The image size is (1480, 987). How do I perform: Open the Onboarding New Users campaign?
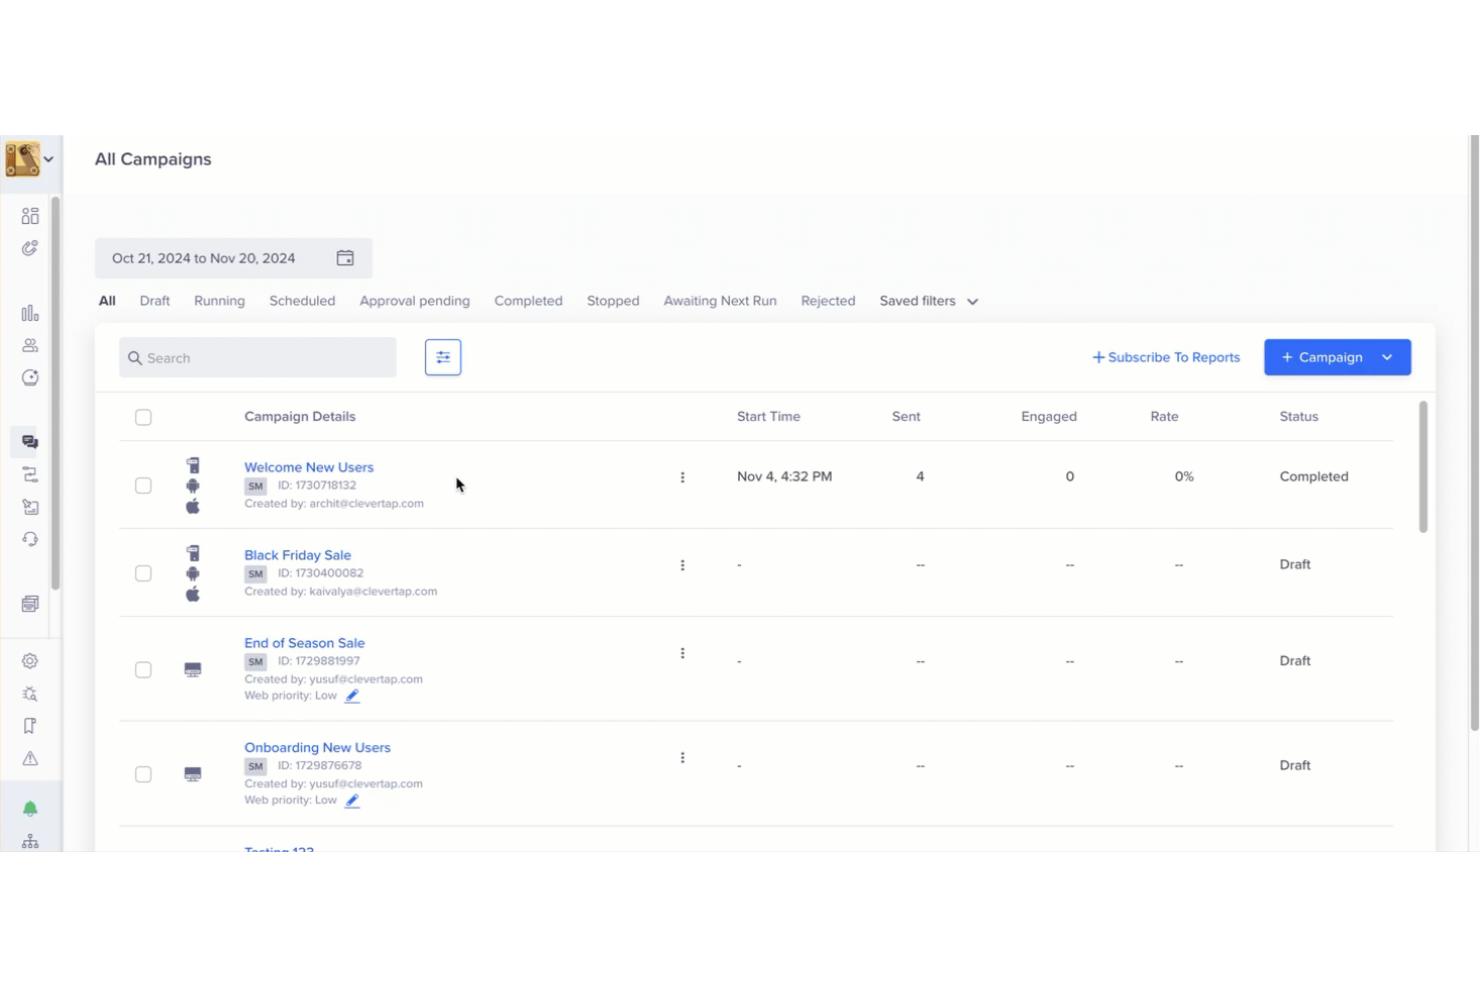(x=318, y=748)
